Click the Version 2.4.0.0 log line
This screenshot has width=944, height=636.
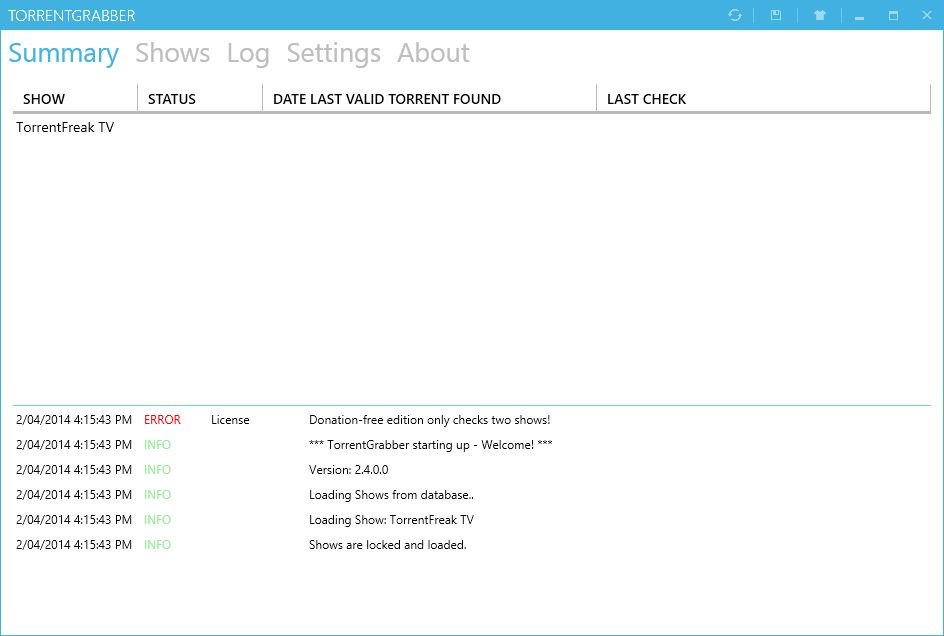(348, 470)
